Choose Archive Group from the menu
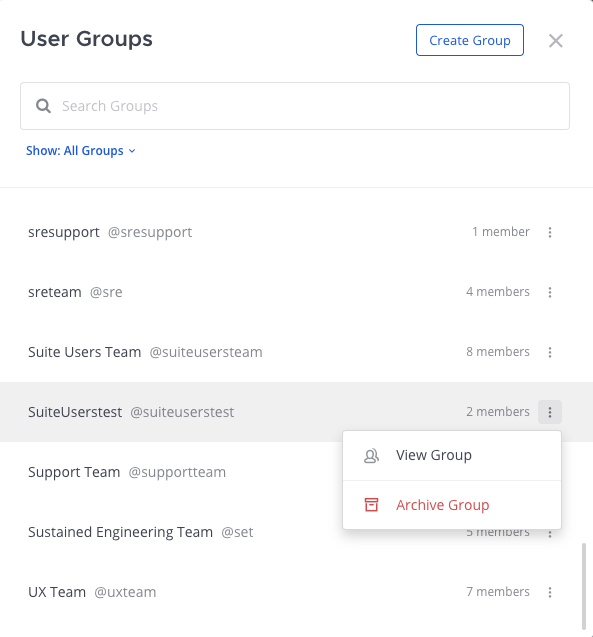593x637 pixels. (452, 505)
